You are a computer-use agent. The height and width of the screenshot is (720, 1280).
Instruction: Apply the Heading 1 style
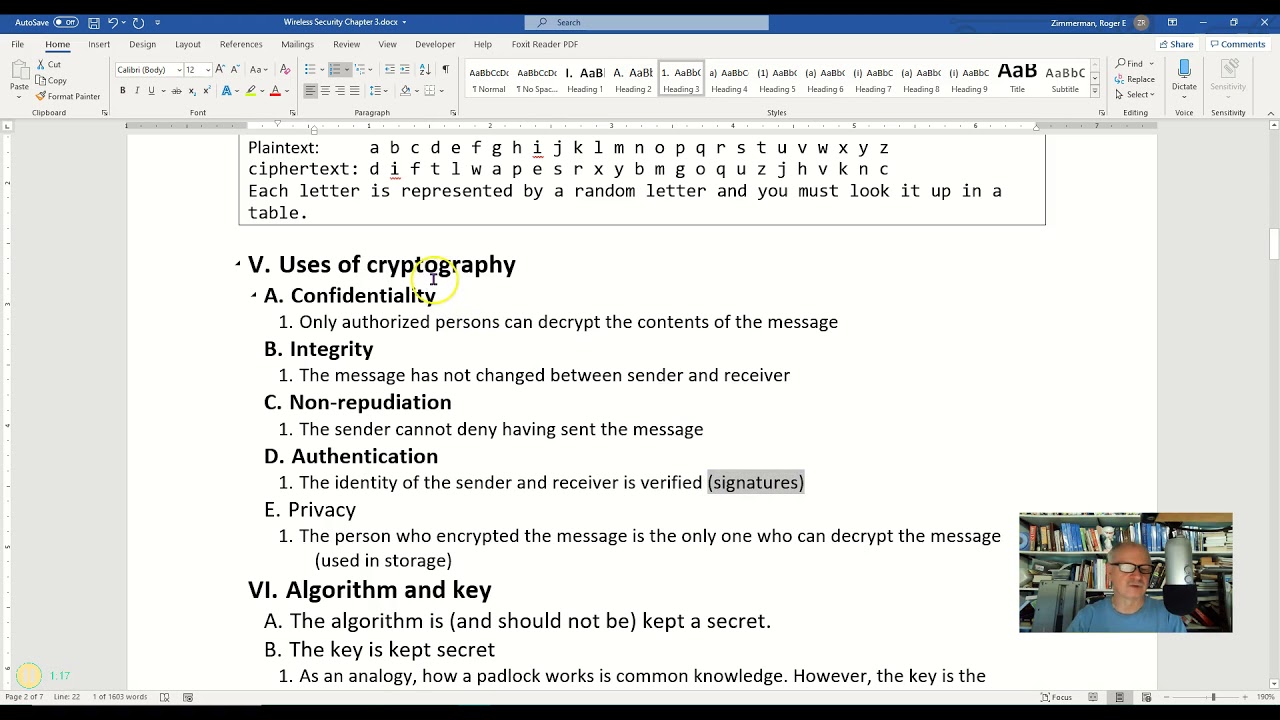tap(585, 79)
